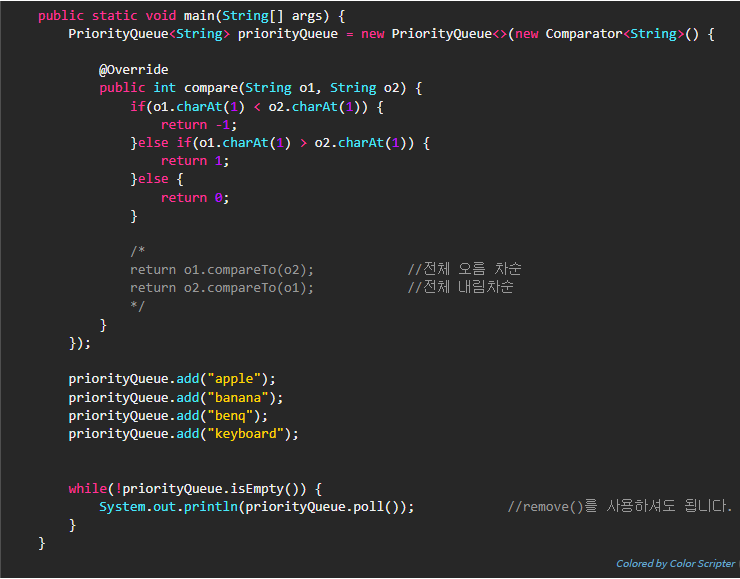Click the priorityQueue.add("banana") line
Screen dimensions: 740x579
tap(176, 398)
